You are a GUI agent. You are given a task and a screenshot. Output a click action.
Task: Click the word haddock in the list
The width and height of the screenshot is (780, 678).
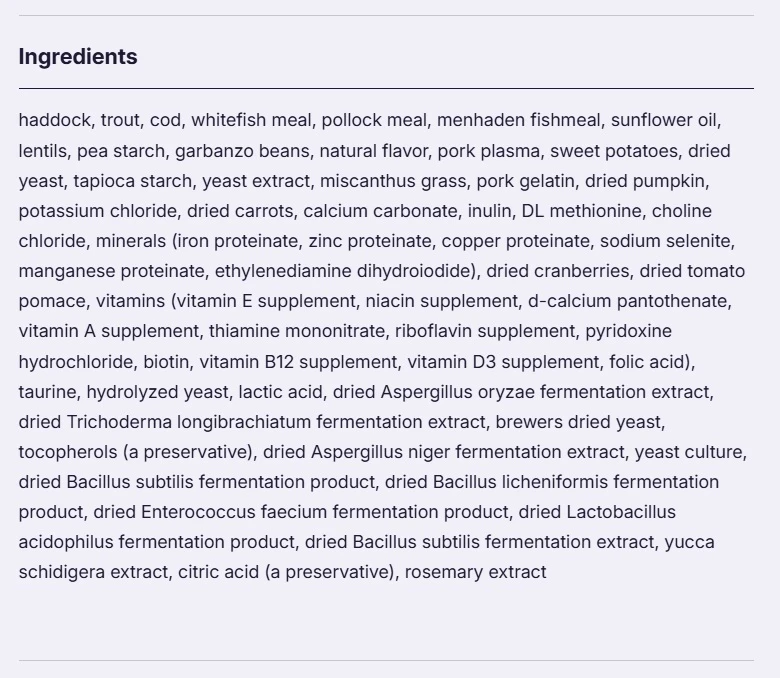(x=55, y=120)
